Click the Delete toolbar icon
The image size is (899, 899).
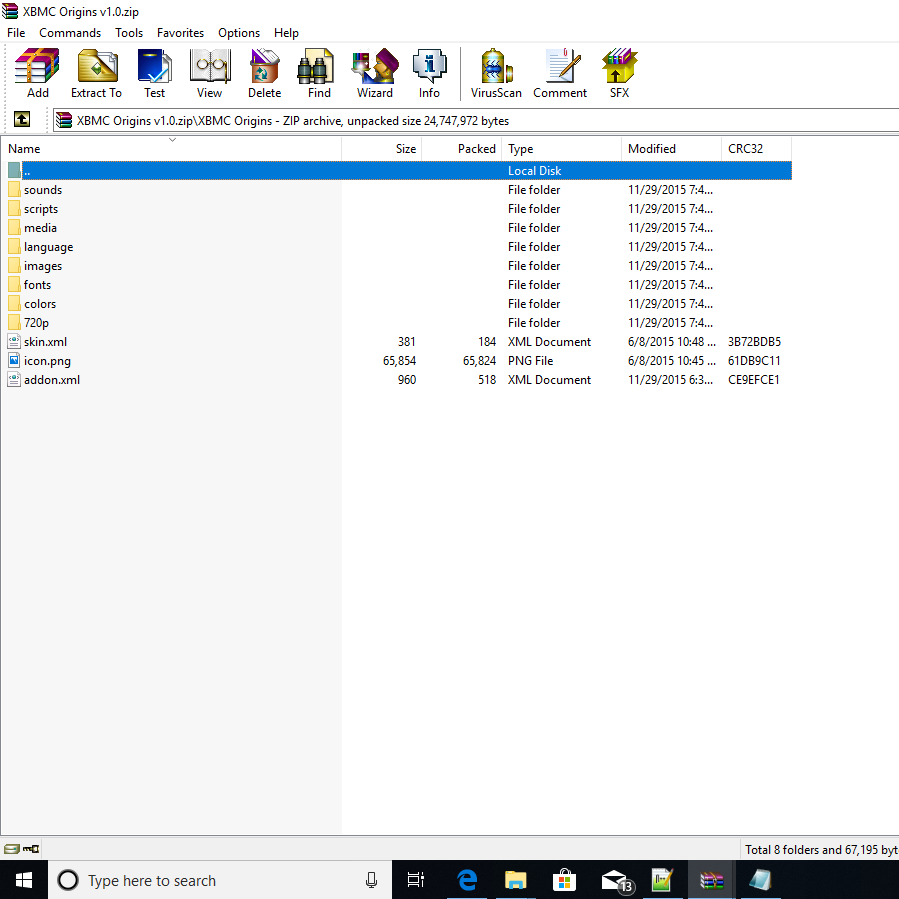coord(264,73)
